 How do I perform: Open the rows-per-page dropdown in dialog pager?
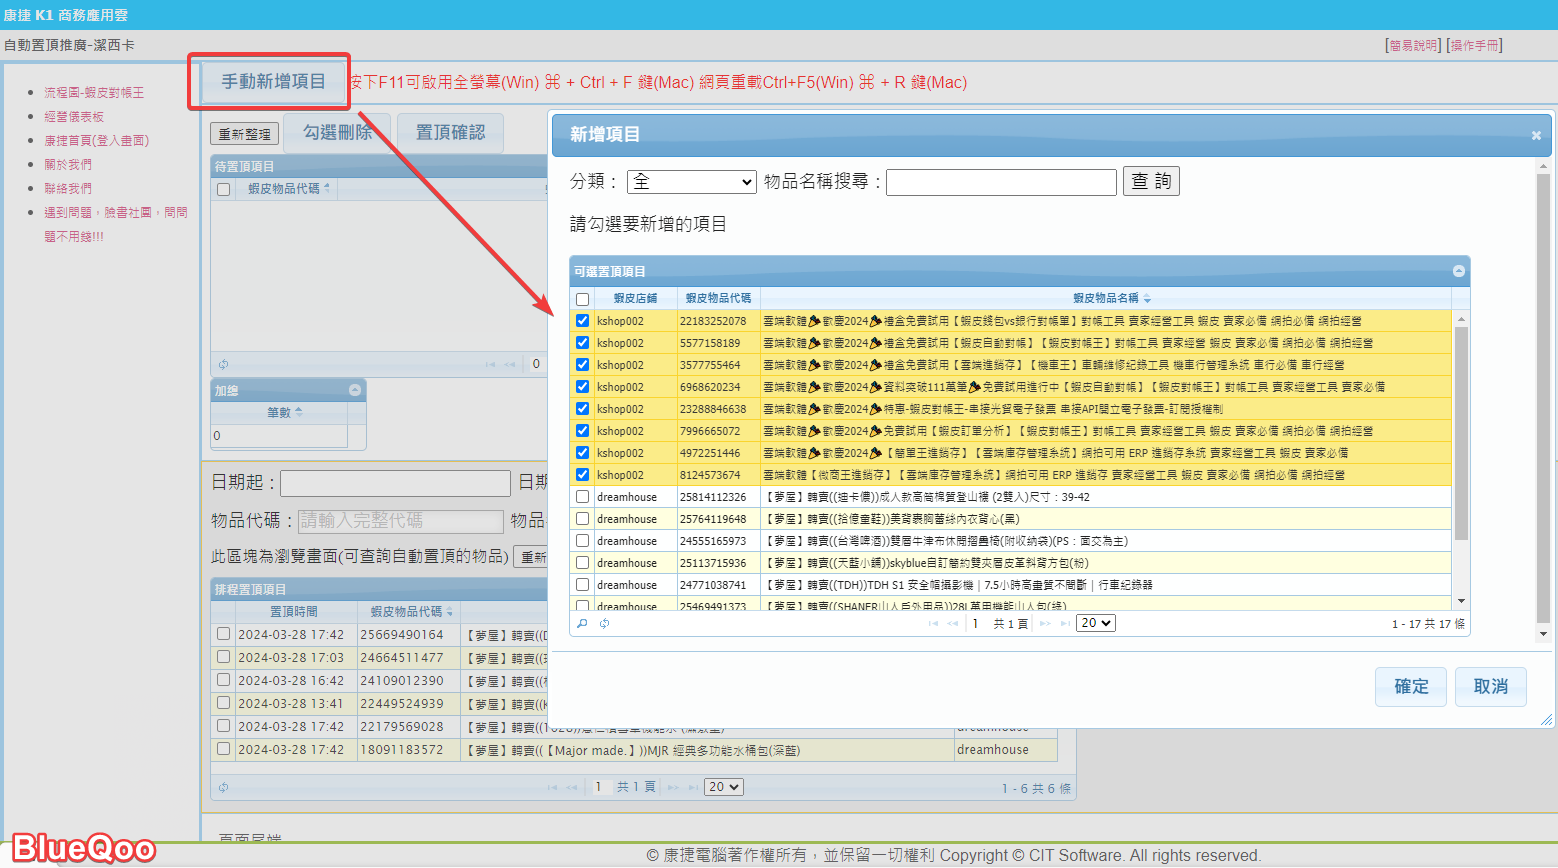pos(1095,623)
